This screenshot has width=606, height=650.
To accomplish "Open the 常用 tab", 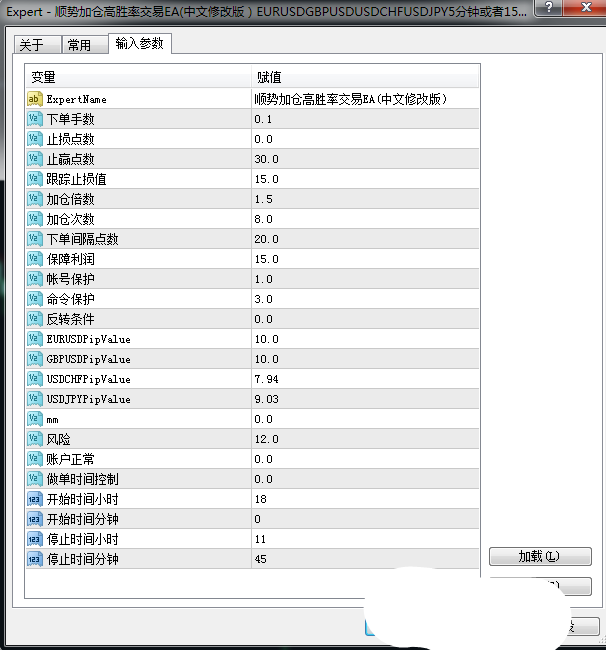I will coord(79,46).
